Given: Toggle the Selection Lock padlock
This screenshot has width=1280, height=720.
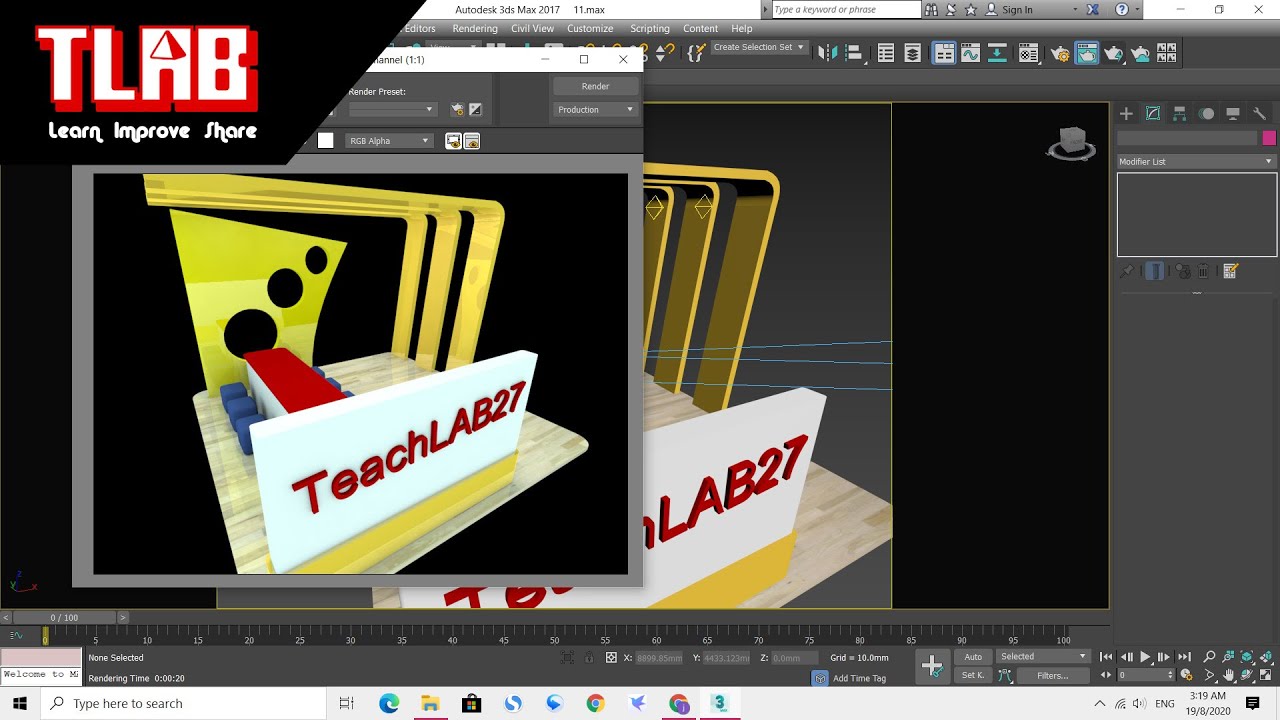Looking at the screenshot, I should point(588,658).
